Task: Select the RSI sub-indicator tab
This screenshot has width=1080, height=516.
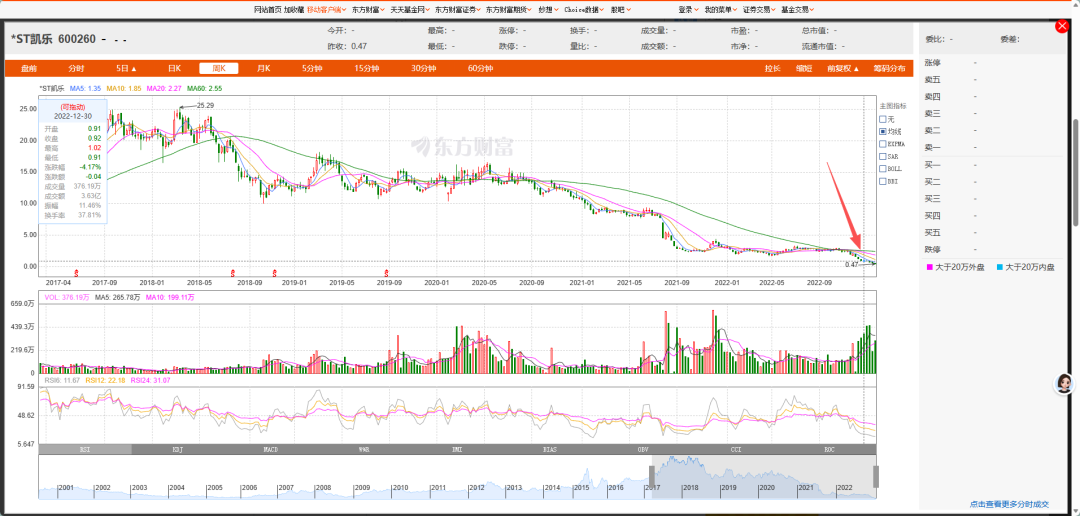Action: (85, 449)
